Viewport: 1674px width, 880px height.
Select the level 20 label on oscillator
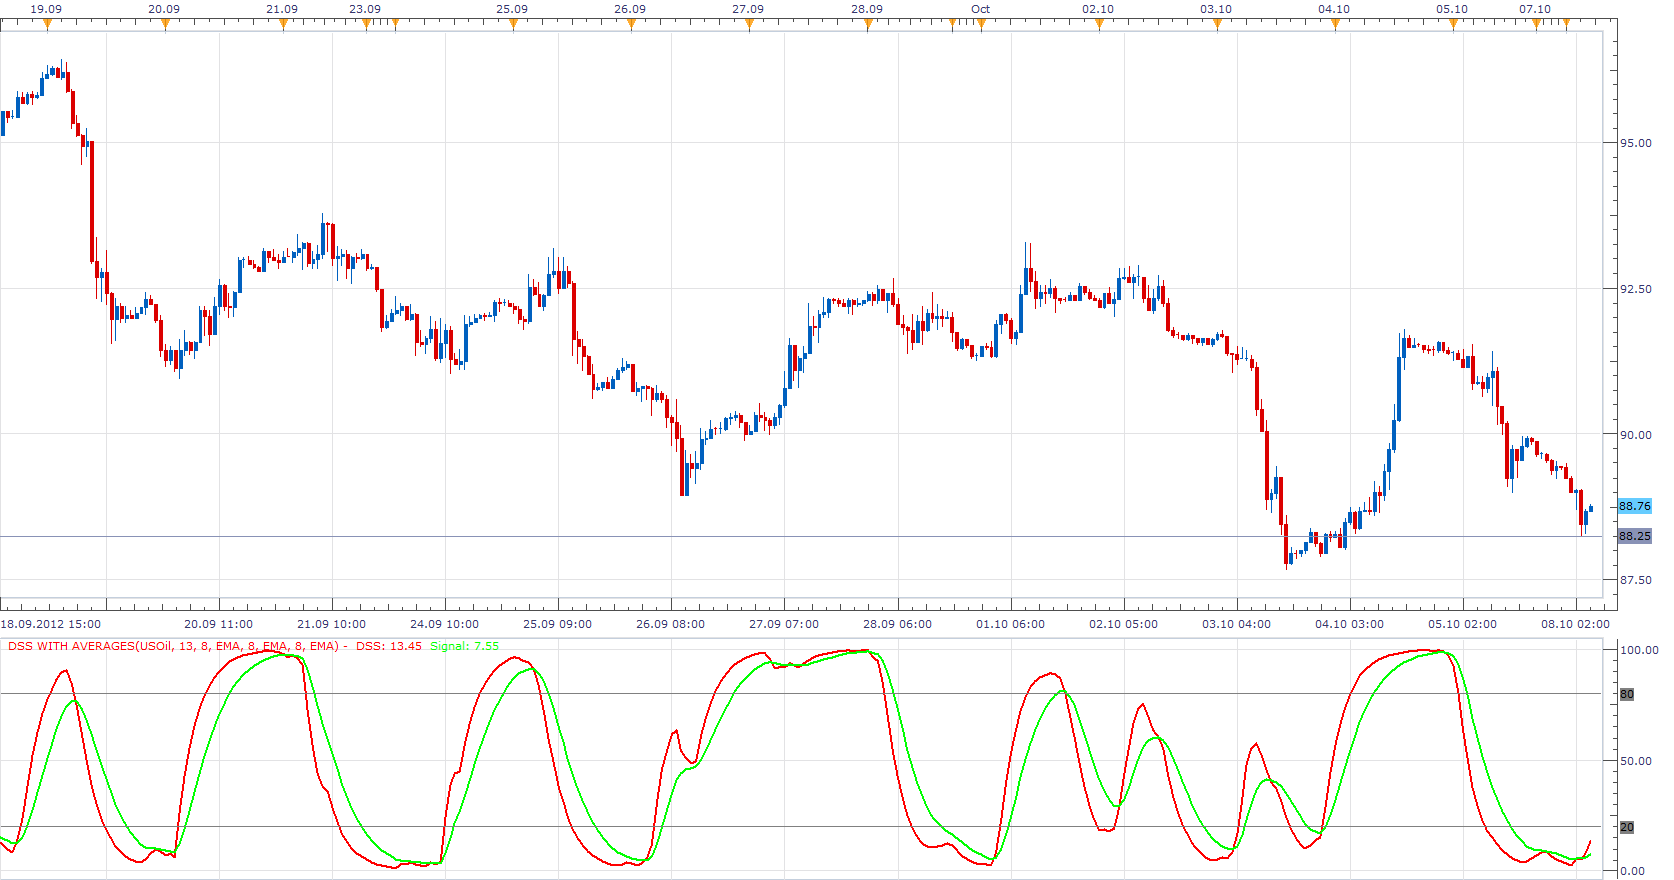pyautogui.click(x=1627, y=827)
